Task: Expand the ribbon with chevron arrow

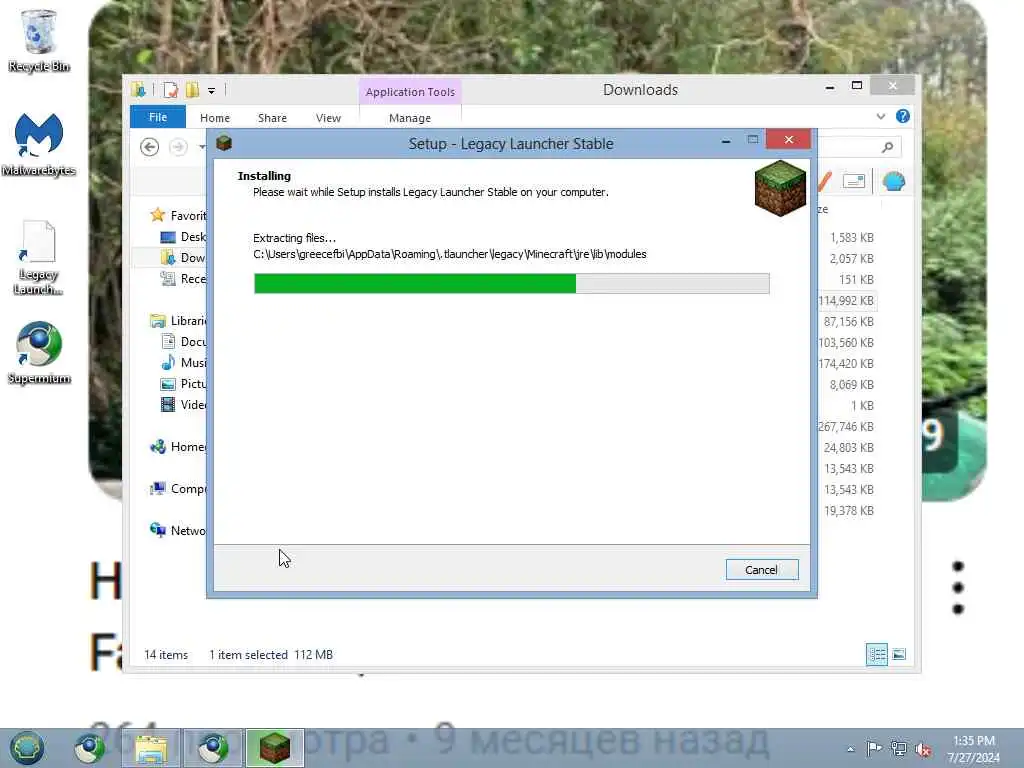Action: (x=881, y=116)
